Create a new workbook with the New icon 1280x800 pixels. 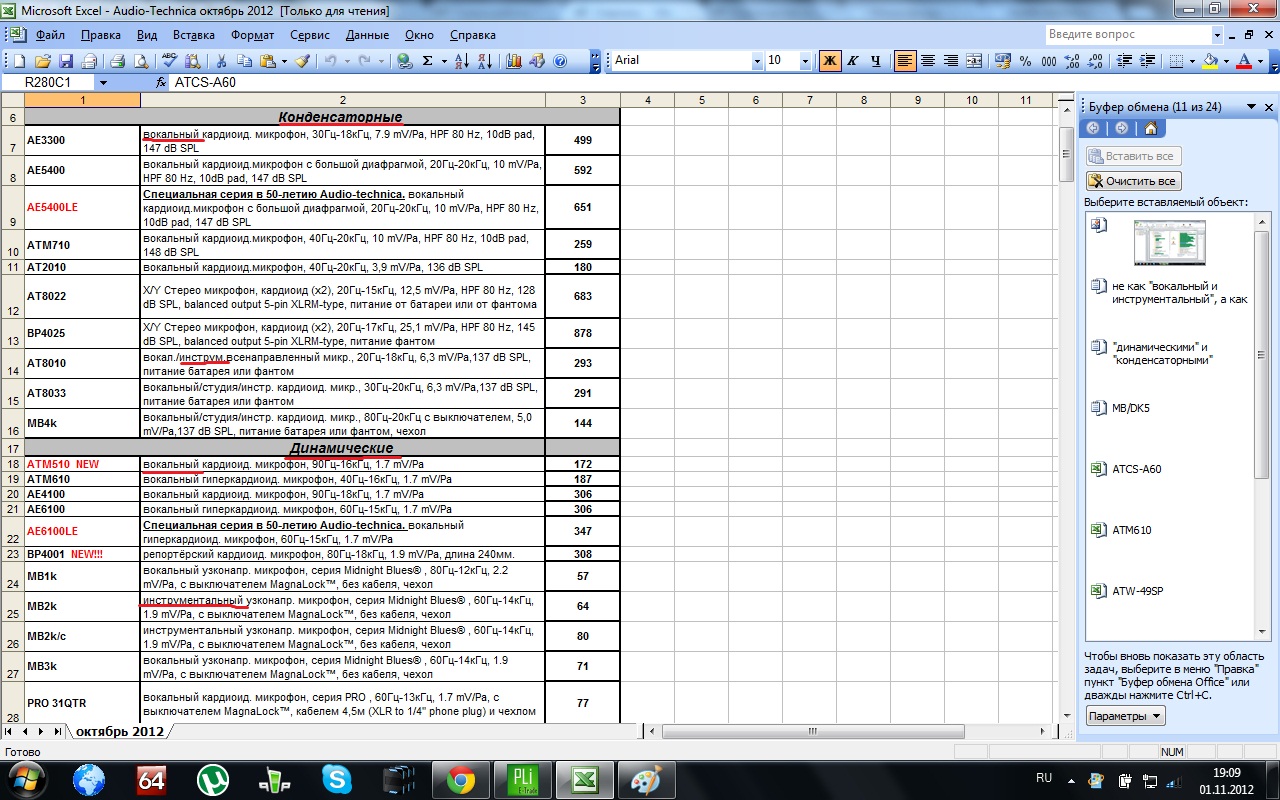(x=20, y=61)
